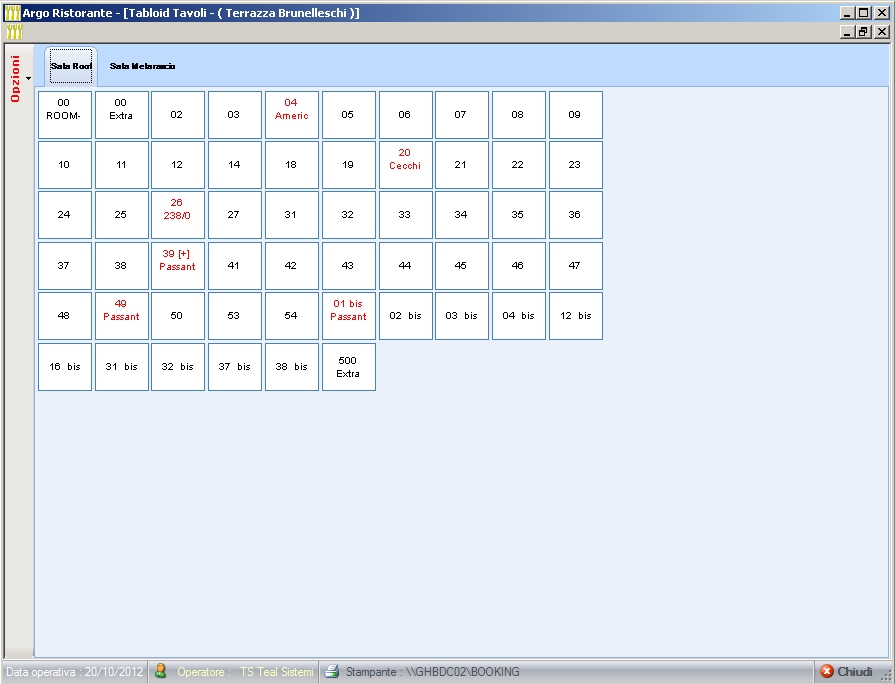This screenshot has height=684, width=895.
Task: Click the operator user icon in status bar
Action: [x=160, y=671]
